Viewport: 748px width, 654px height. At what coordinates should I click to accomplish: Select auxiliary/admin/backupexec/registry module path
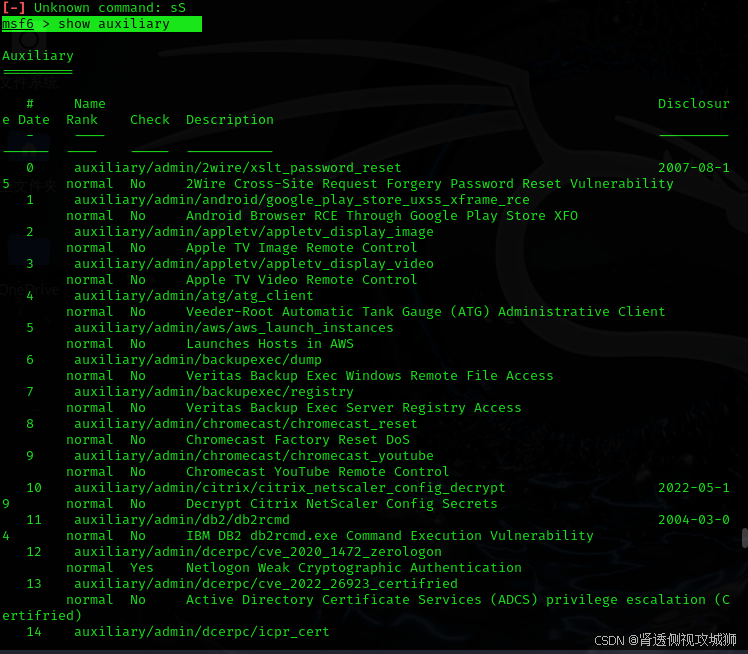coord(214,392)
